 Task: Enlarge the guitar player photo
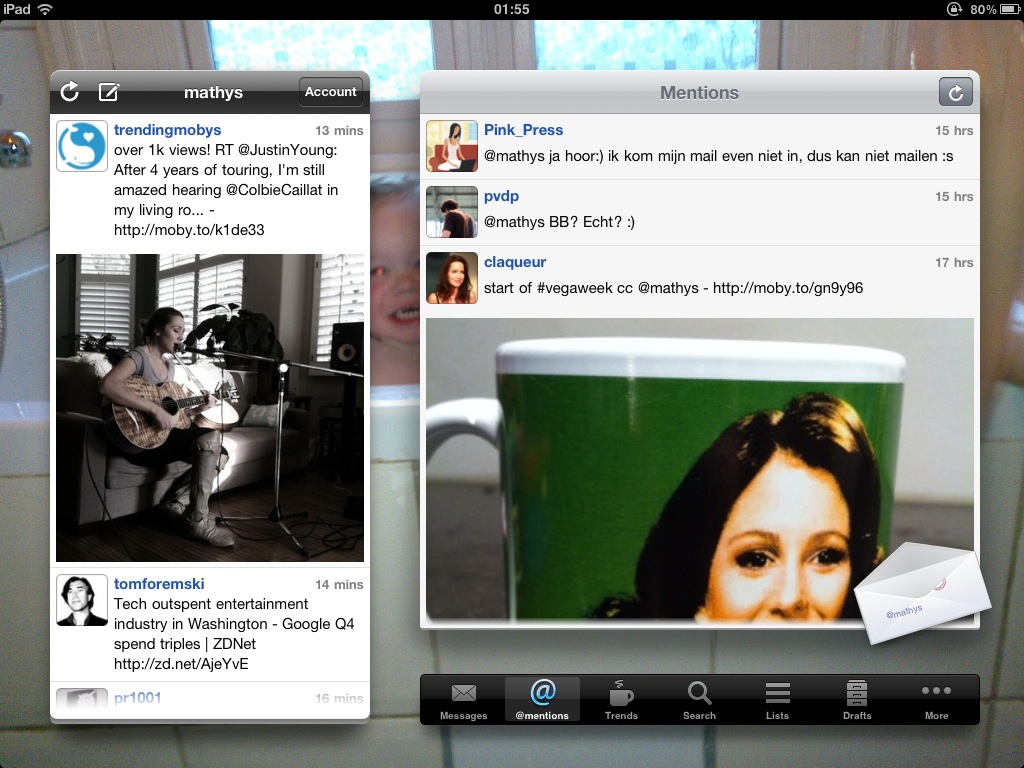tap(210, 407)
